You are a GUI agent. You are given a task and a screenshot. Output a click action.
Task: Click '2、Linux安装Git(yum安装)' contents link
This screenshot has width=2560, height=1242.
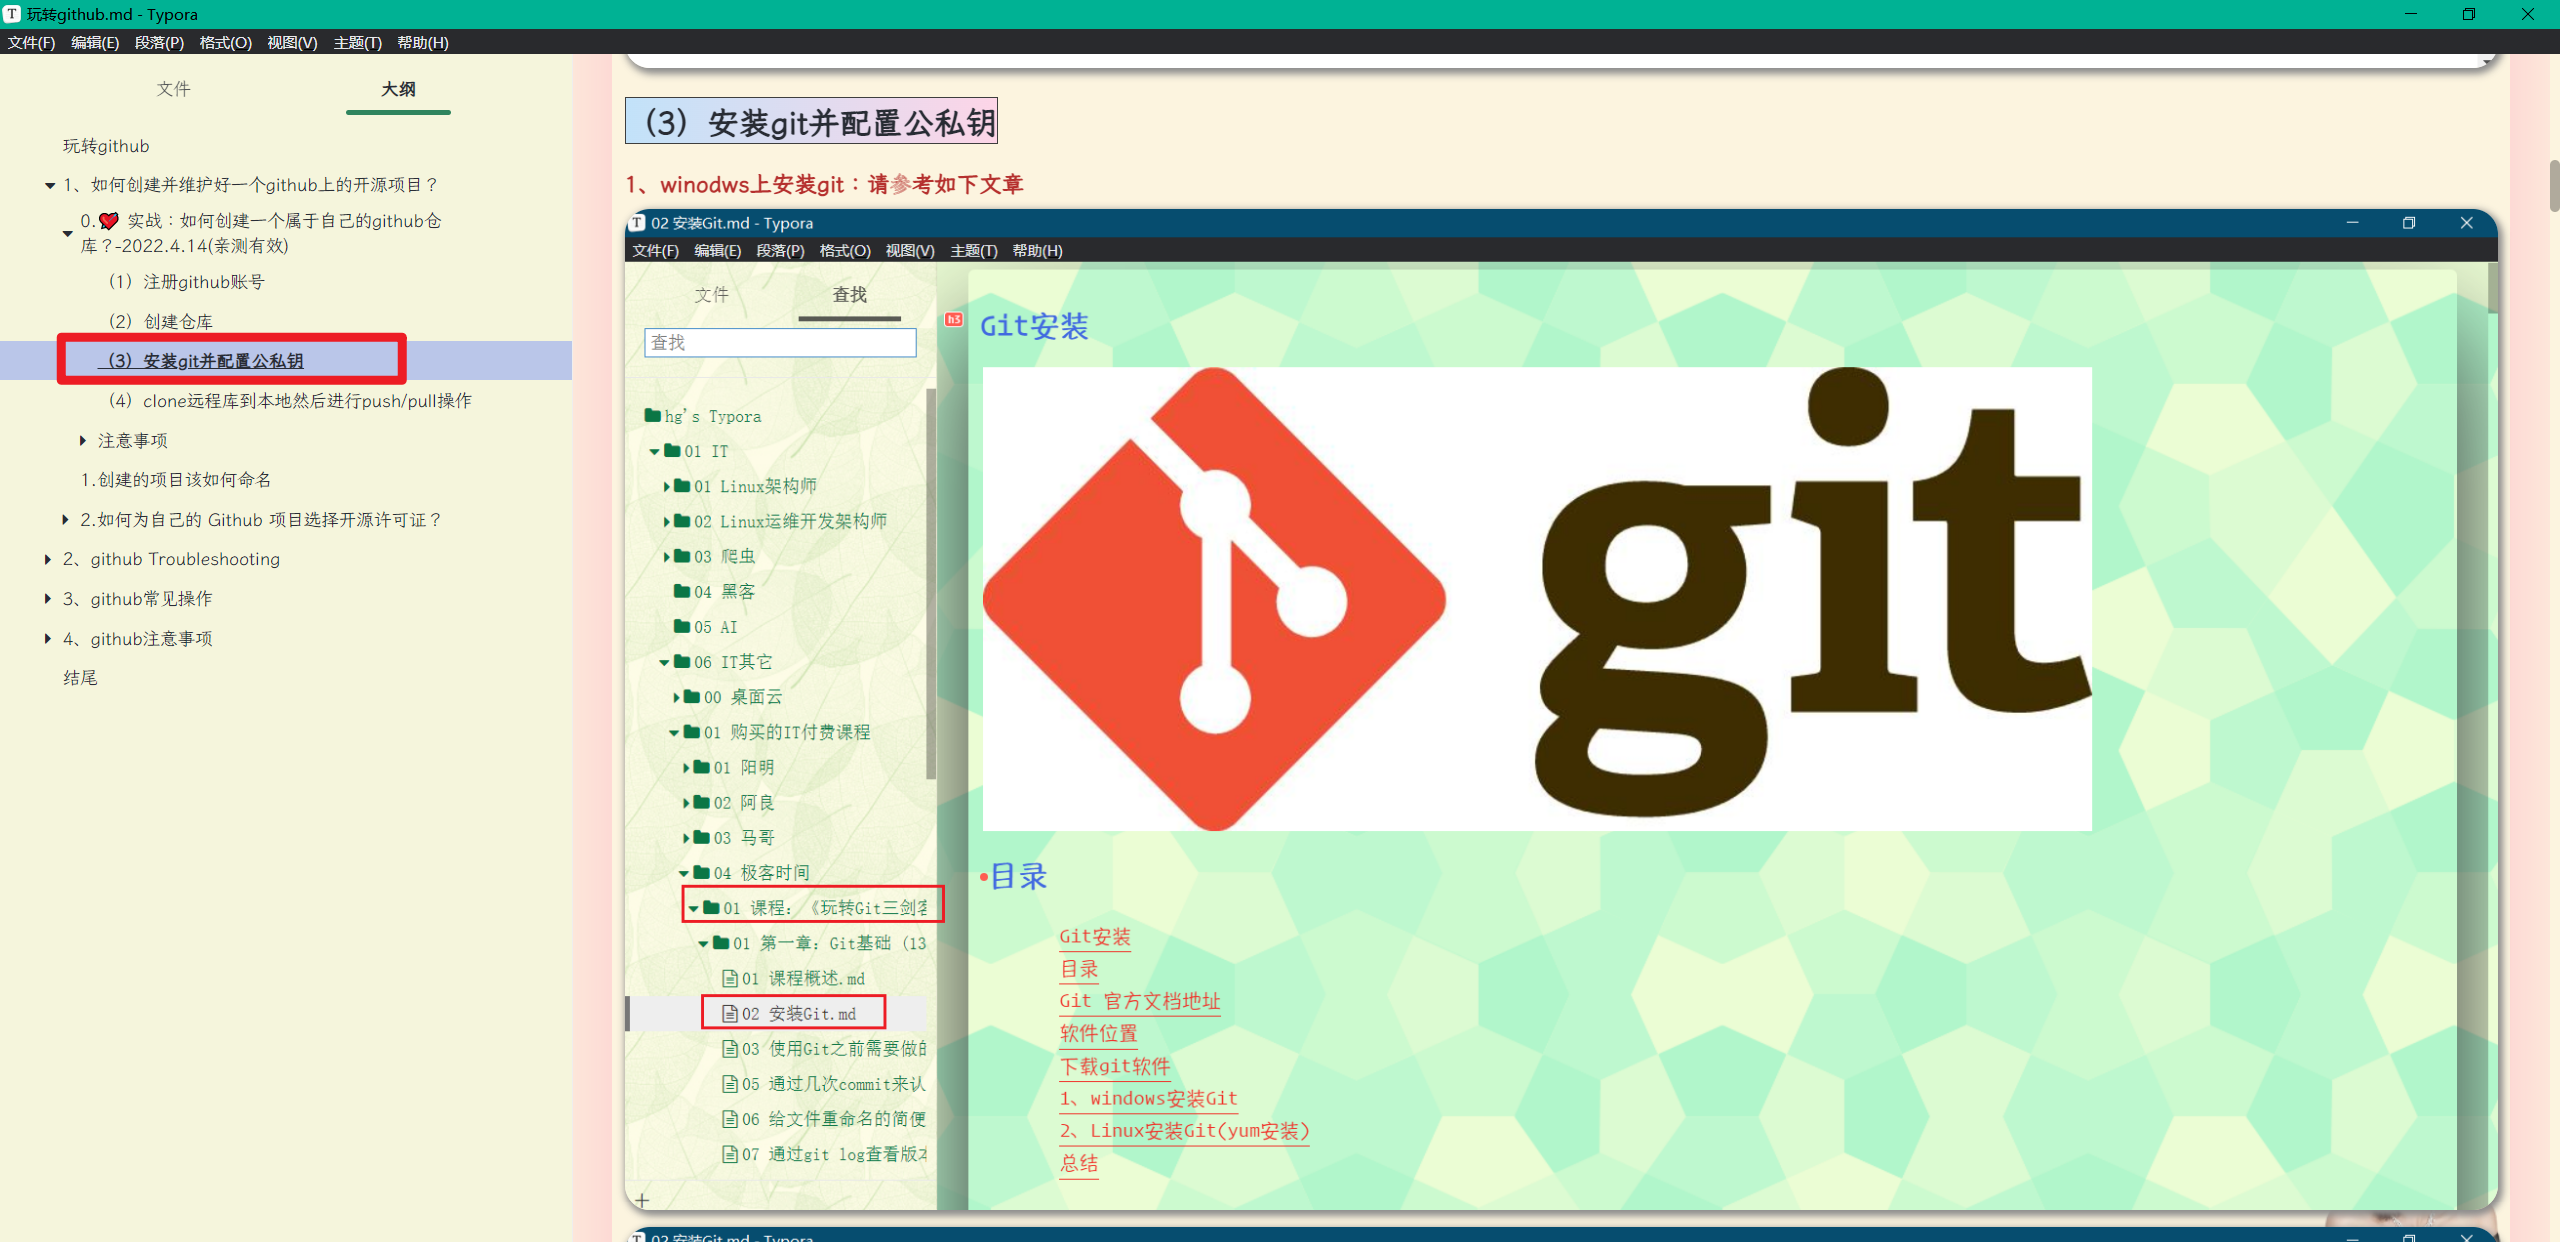1184,1131
